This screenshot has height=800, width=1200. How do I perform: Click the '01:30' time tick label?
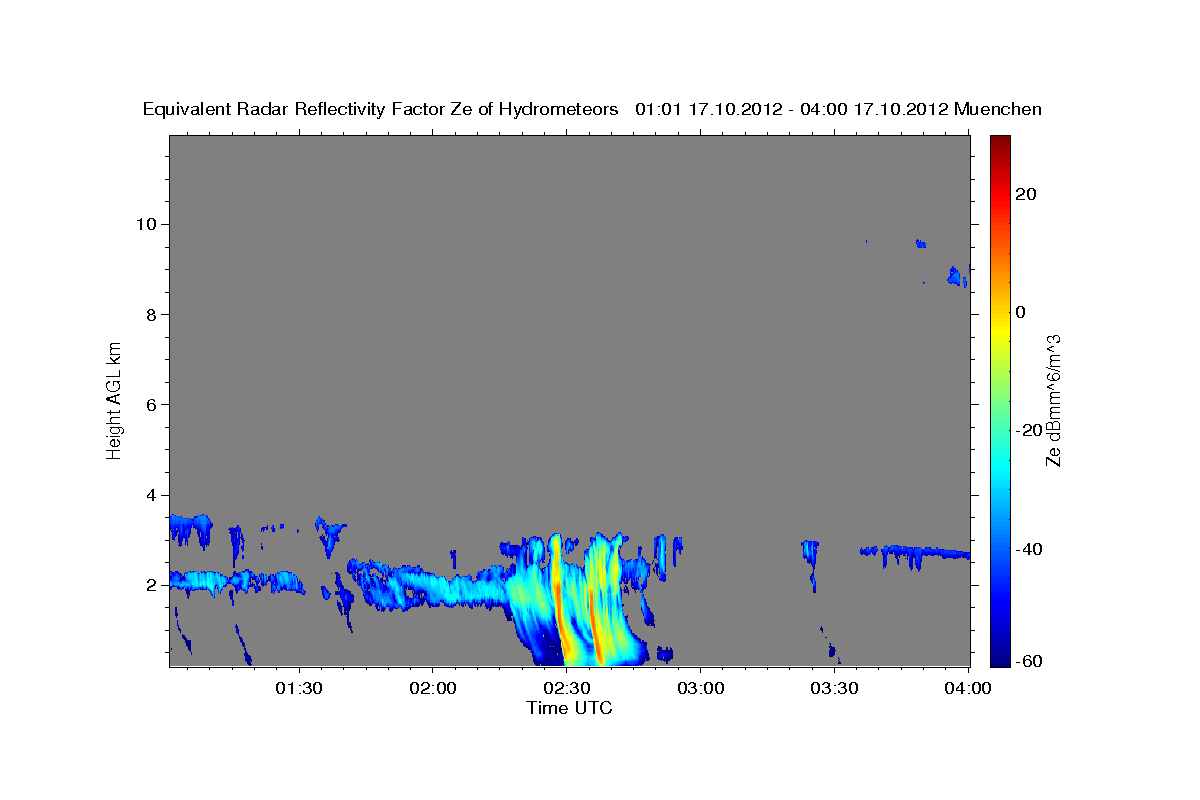[299, 689]
